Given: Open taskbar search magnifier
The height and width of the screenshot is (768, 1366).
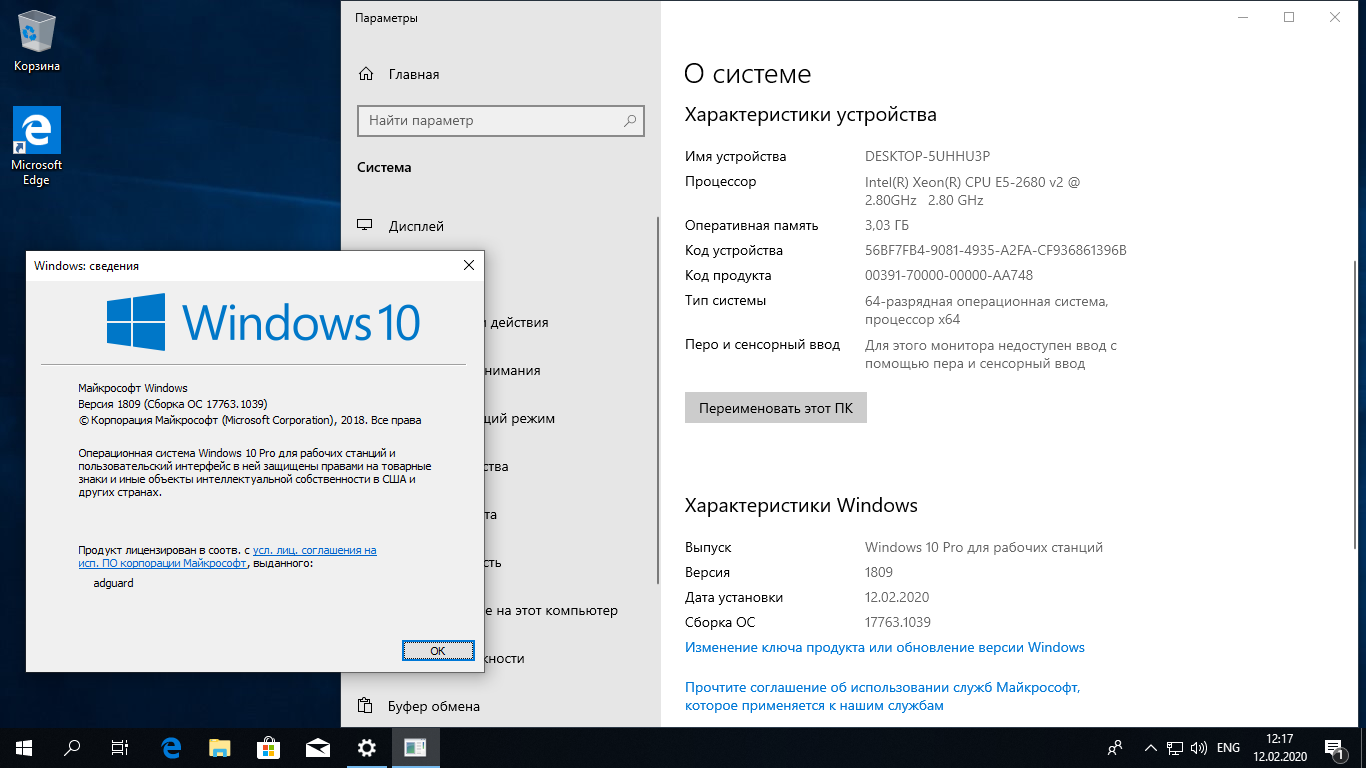Looking at the screenshot, I should [x=72, y=747].
